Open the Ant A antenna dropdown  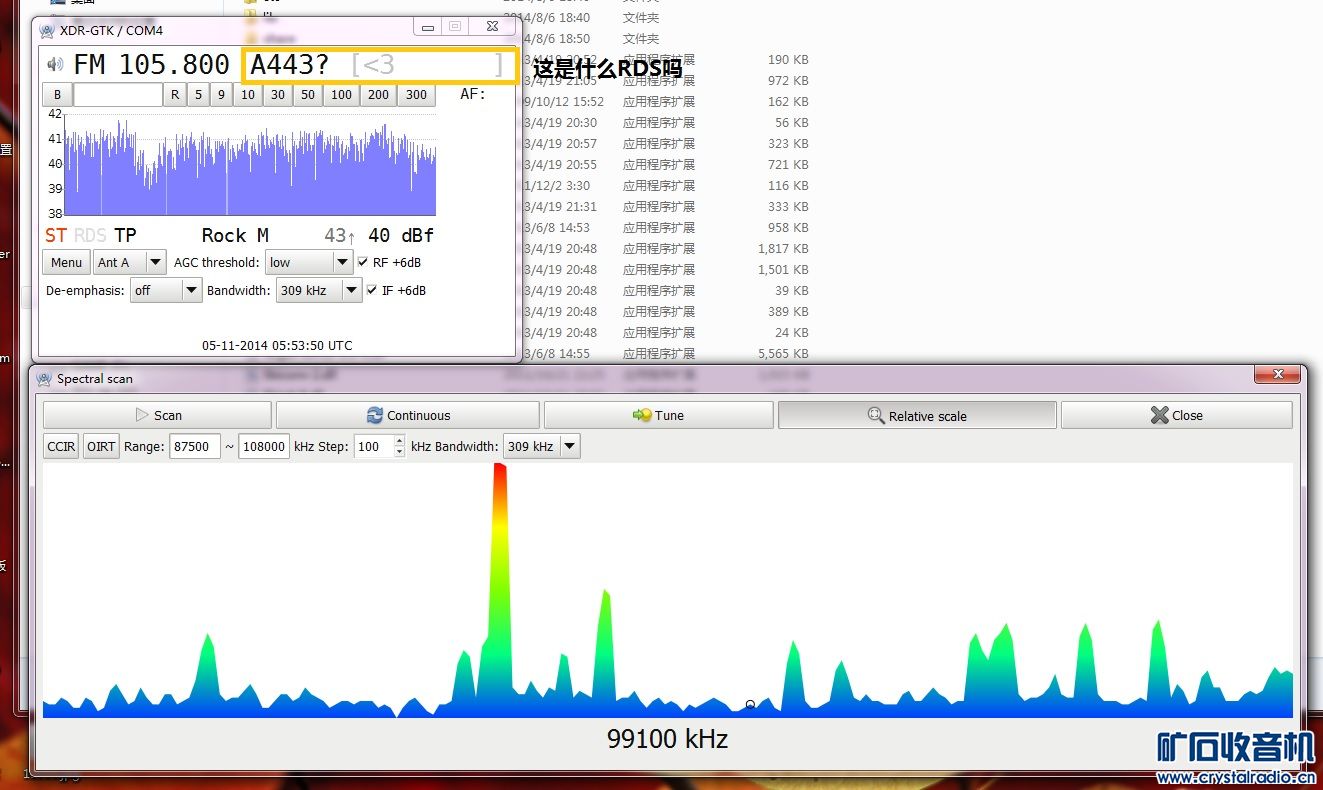point(130,262)
